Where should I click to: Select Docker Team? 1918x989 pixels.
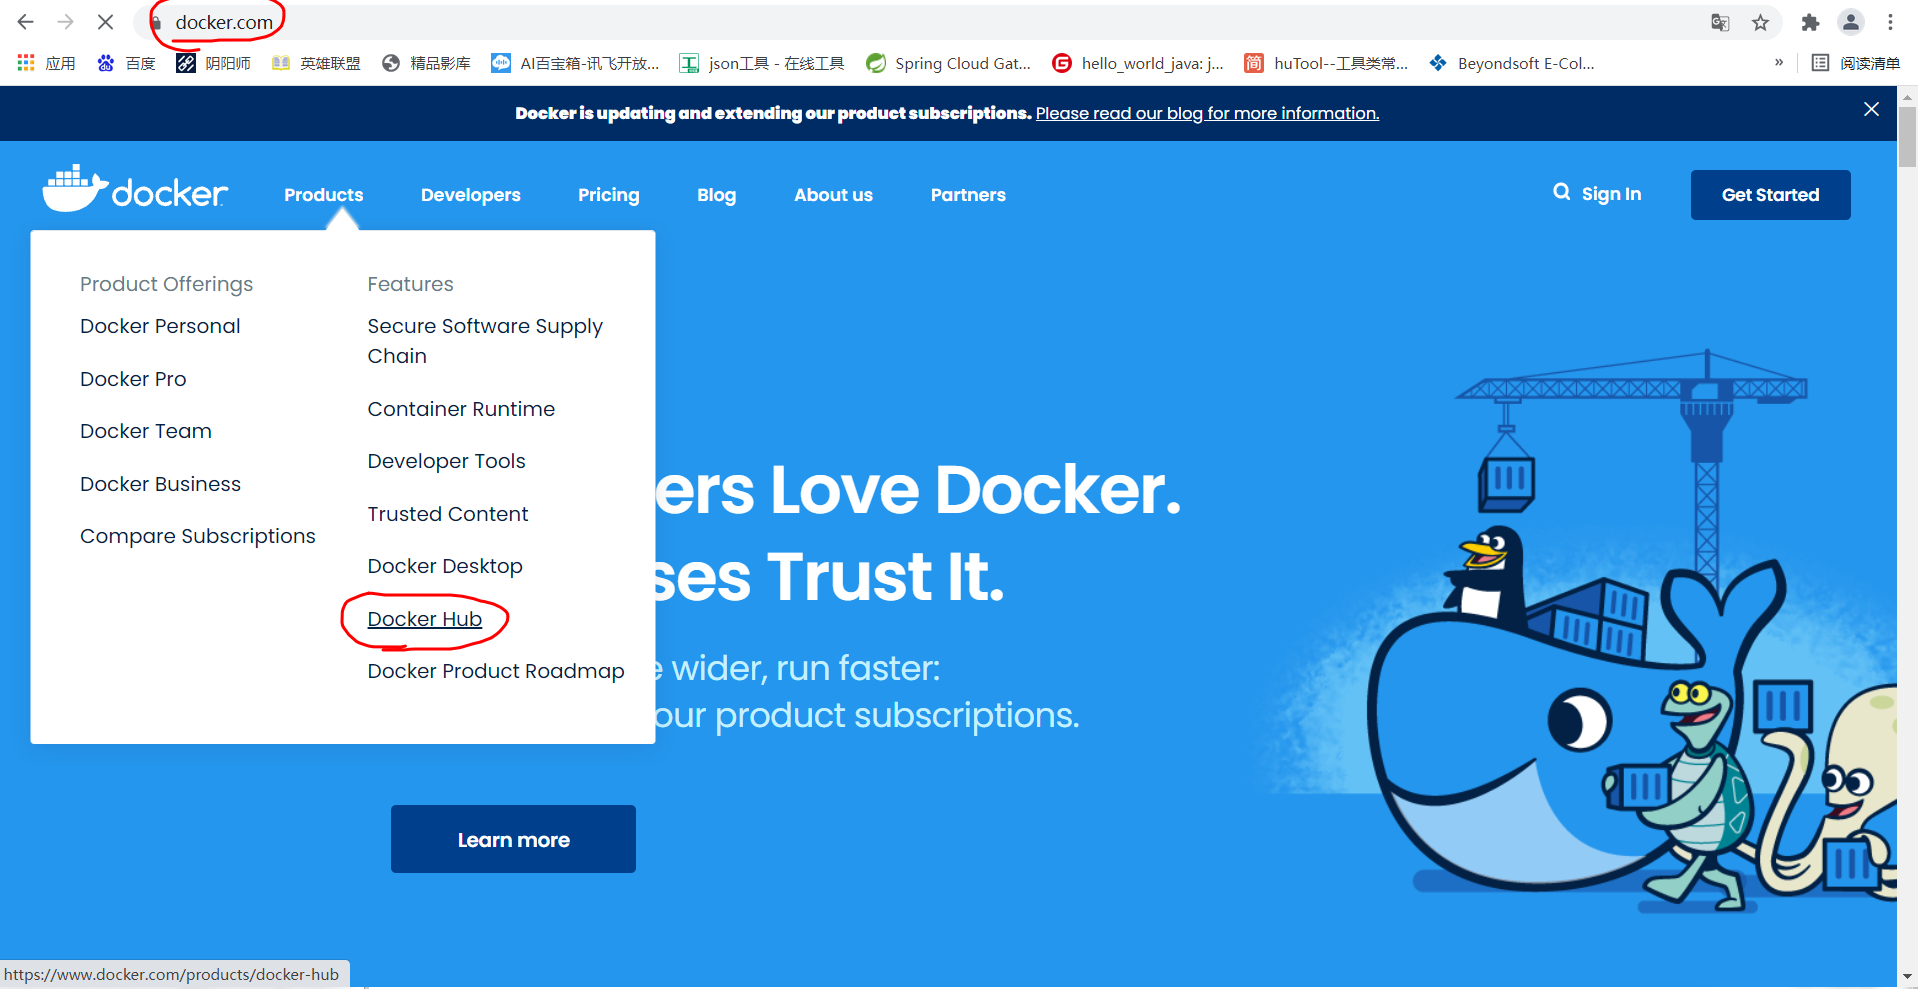pos(146,431)
